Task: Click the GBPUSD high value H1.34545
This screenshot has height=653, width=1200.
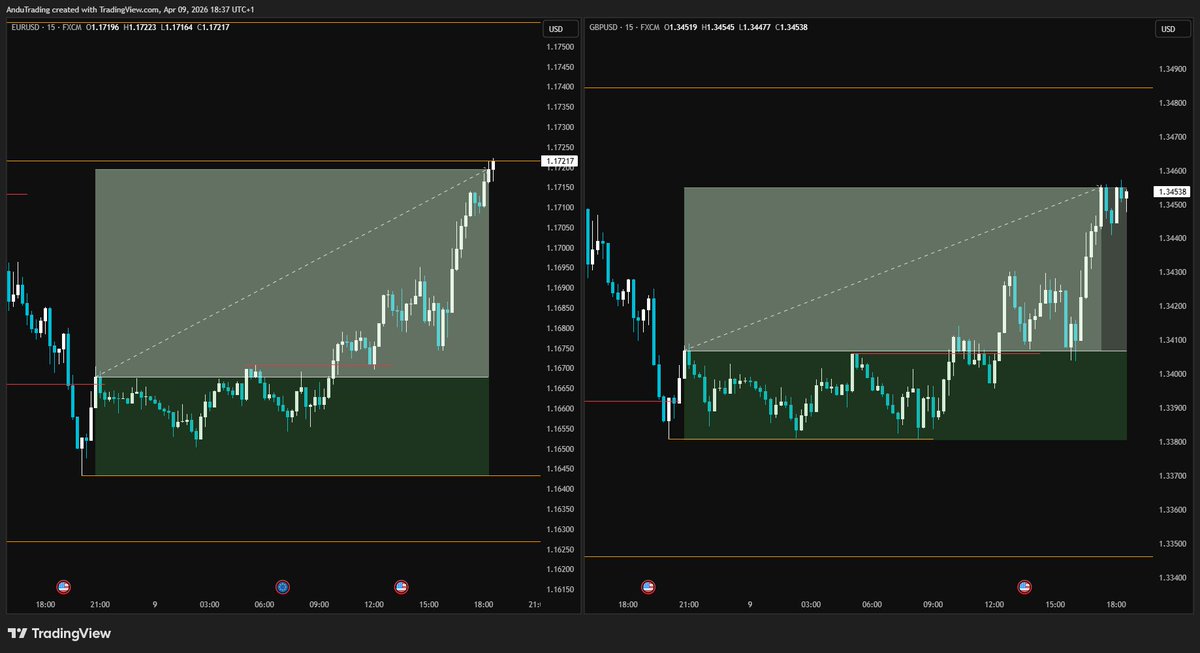Action: [720, 27]
